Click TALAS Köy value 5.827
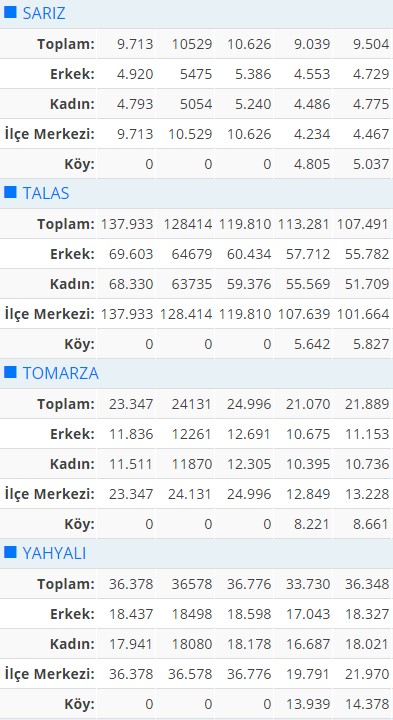This screenshot has width=393, height=720. [371, 344]
